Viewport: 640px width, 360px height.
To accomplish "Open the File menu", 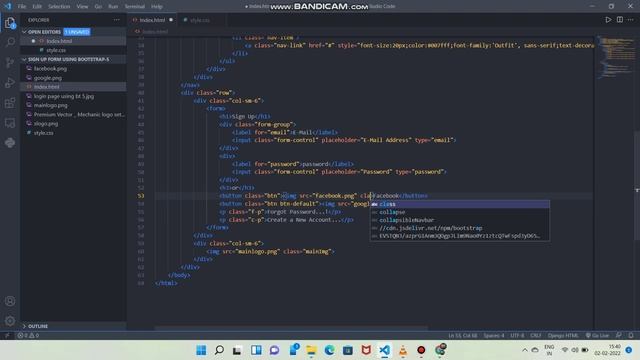I will pos(22,7).
